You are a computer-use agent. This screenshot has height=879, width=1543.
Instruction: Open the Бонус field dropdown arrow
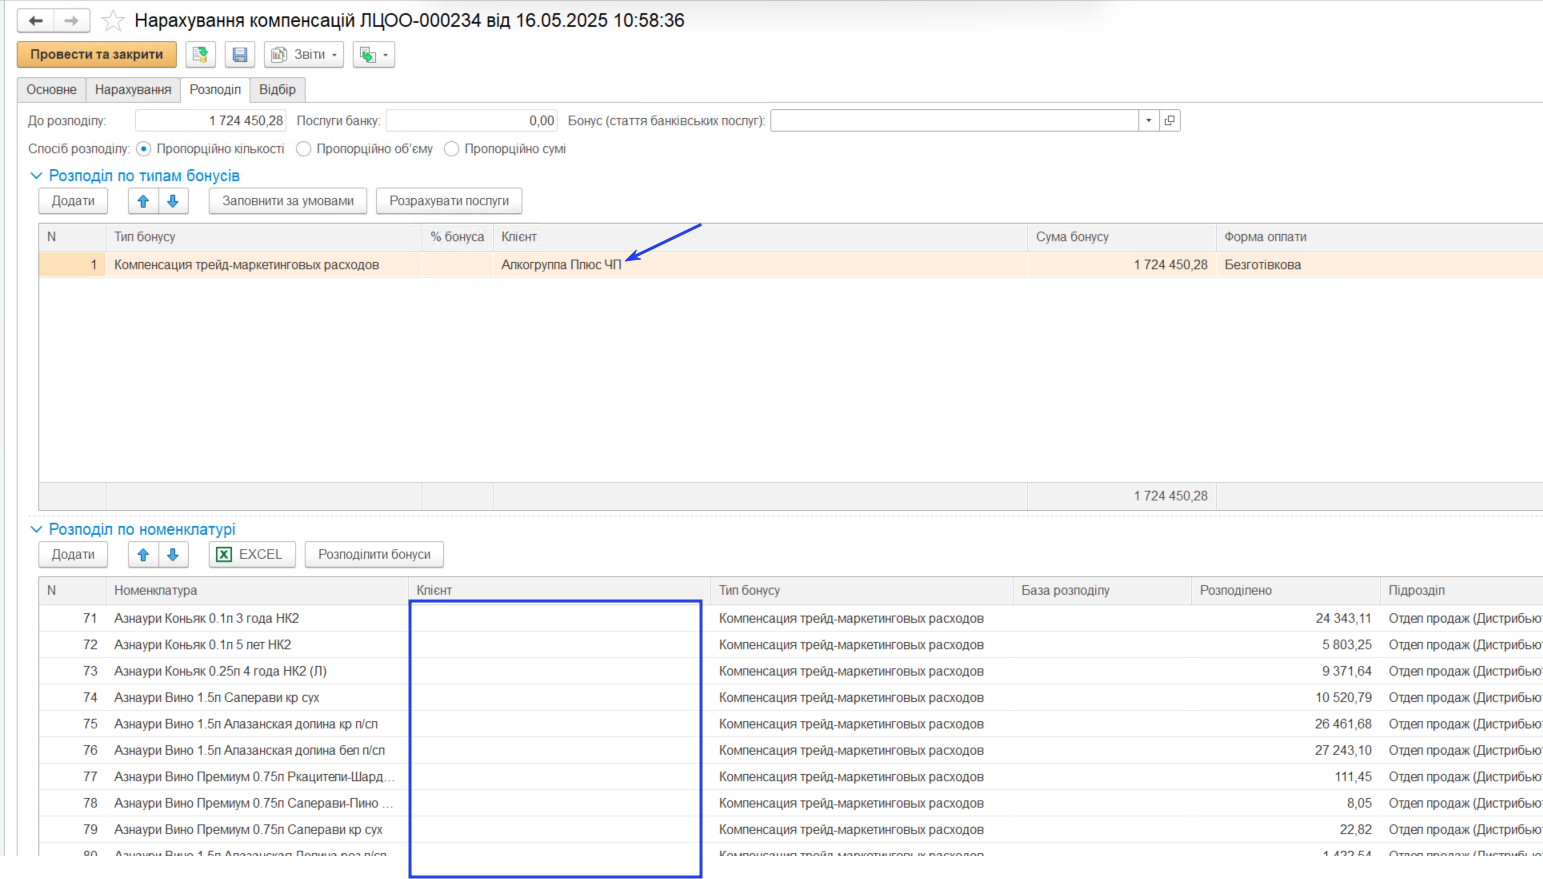click(x=1148, y=120)
